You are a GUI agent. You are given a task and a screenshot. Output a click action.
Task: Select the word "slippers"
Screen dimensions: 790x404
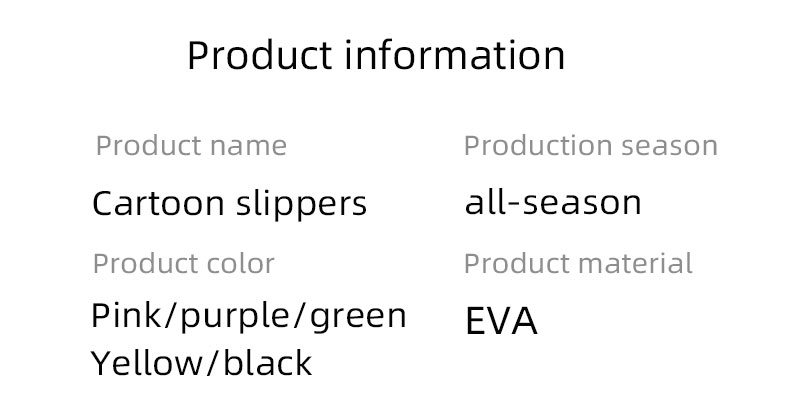click(x=303, y=206)
